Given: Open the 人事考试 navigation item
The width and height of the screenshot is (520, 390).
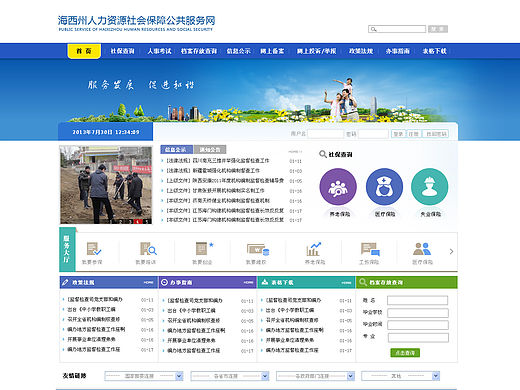Looking at the screenshot, I should [159, 51].
